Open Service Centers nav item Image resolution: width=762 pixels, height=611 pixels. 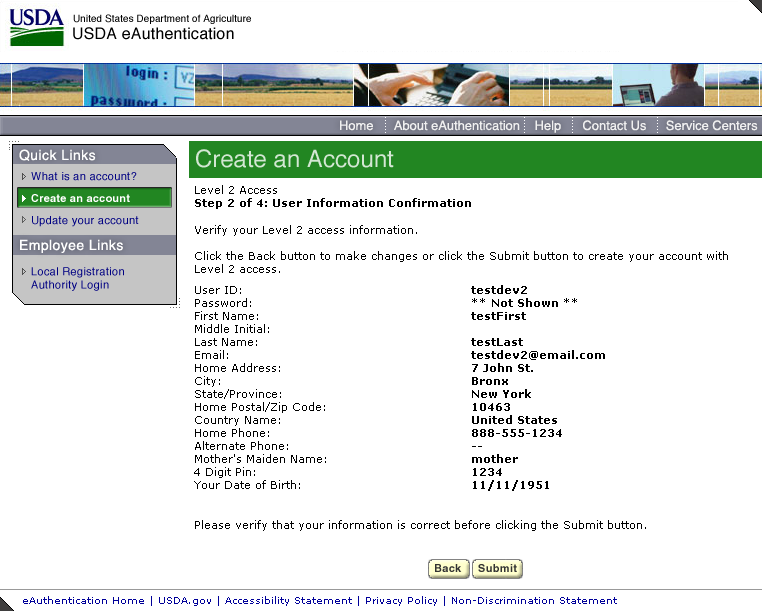(711, 125)
